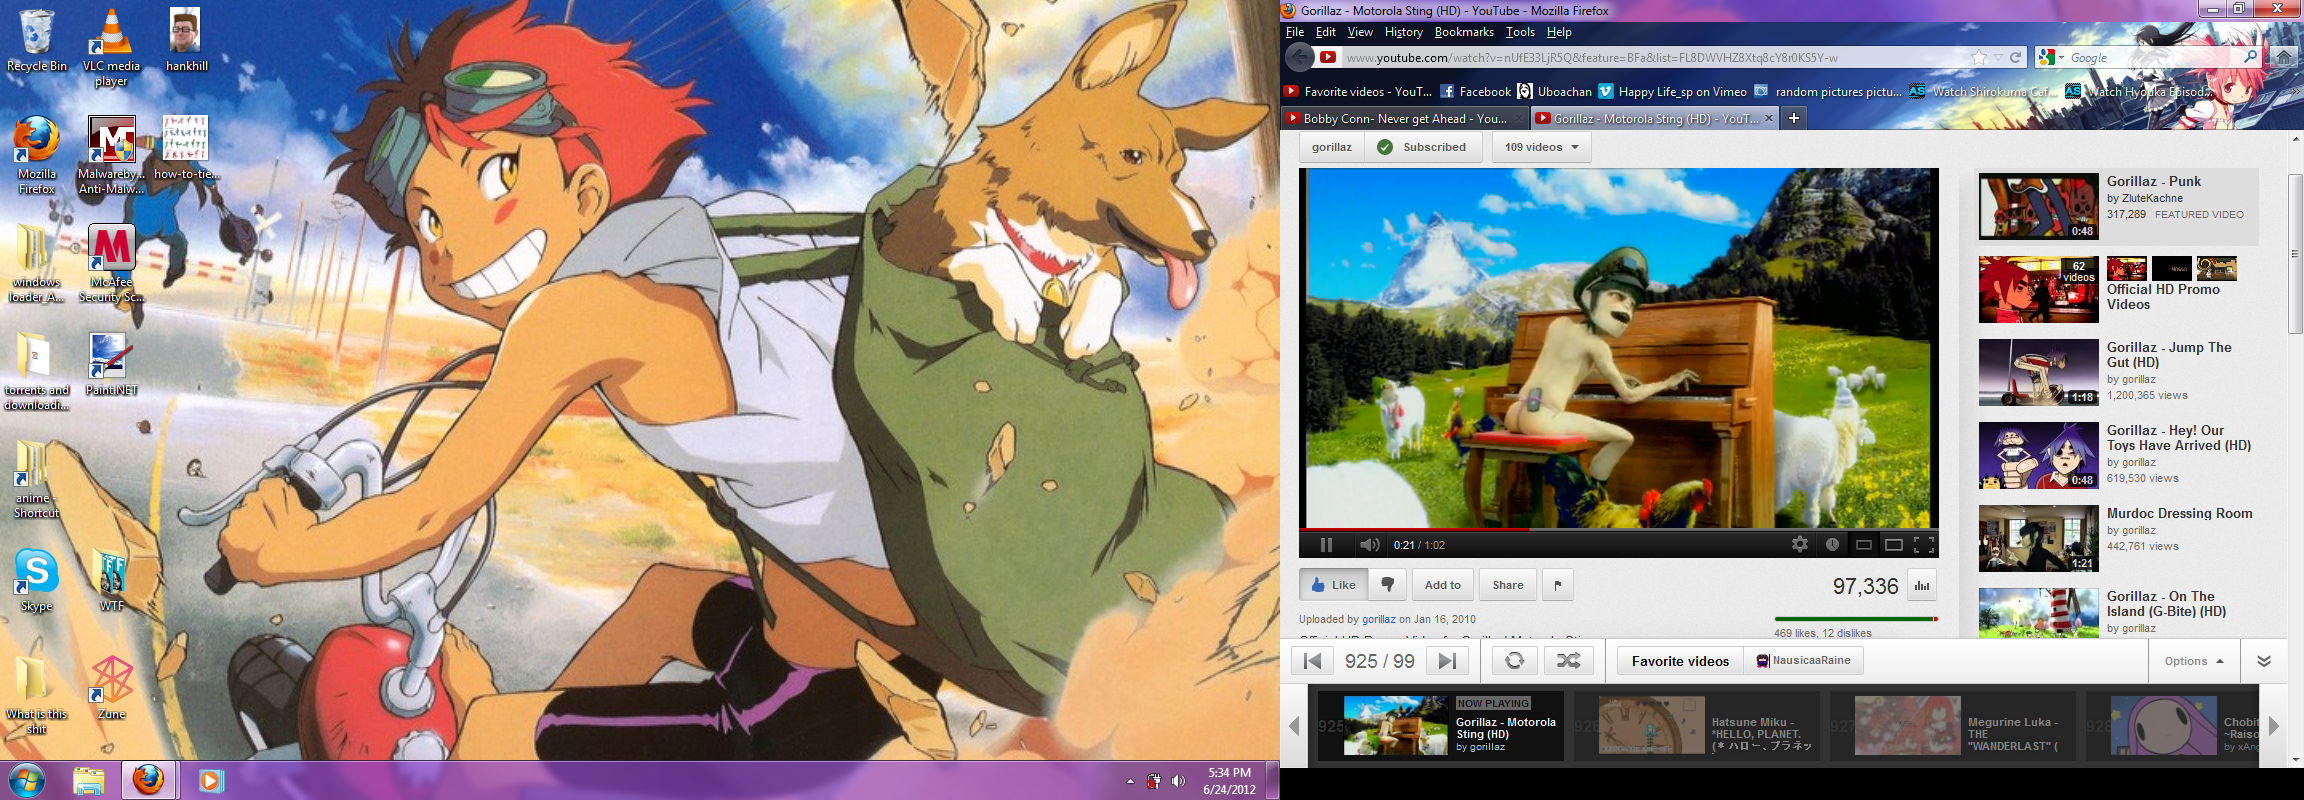Image resolution: width=2304 pixels, height=800 pixels.
Task: Mute the video with the speaker icon
Action: click(1369, 545)
